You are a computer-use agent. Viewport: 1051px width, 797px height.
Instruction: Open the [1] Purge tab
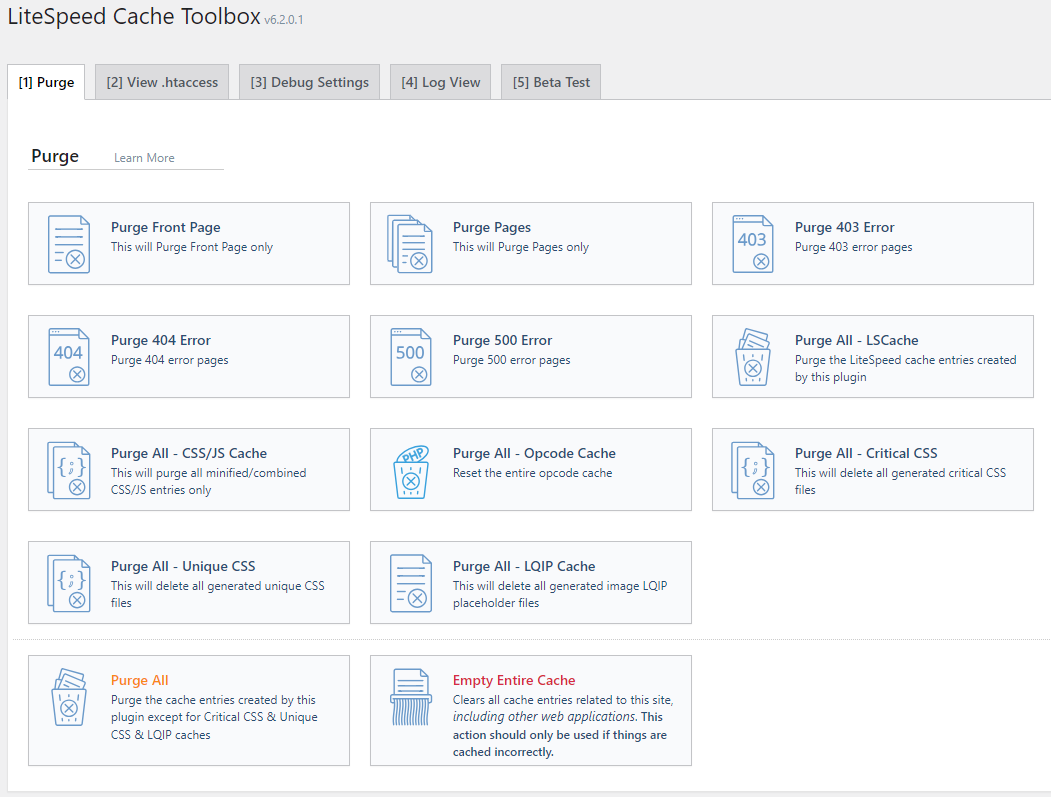point(46,82)
